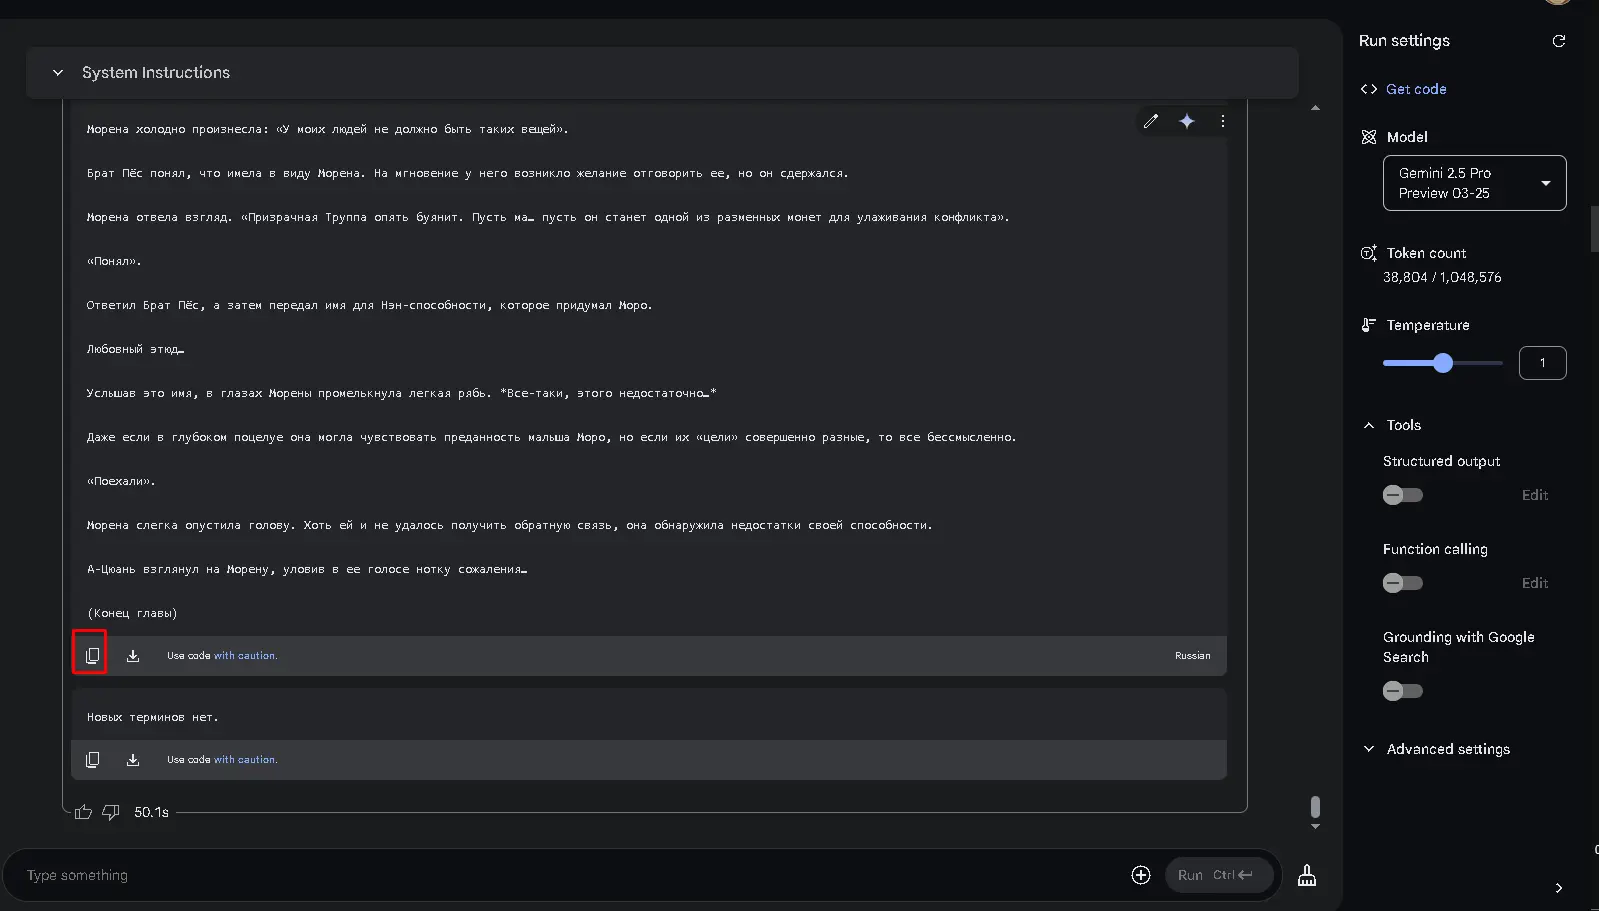Screen dimensions: 1599x911
Task: Copy the 'Новых терминов нет' code block
Action: click(x=92, y=760)
